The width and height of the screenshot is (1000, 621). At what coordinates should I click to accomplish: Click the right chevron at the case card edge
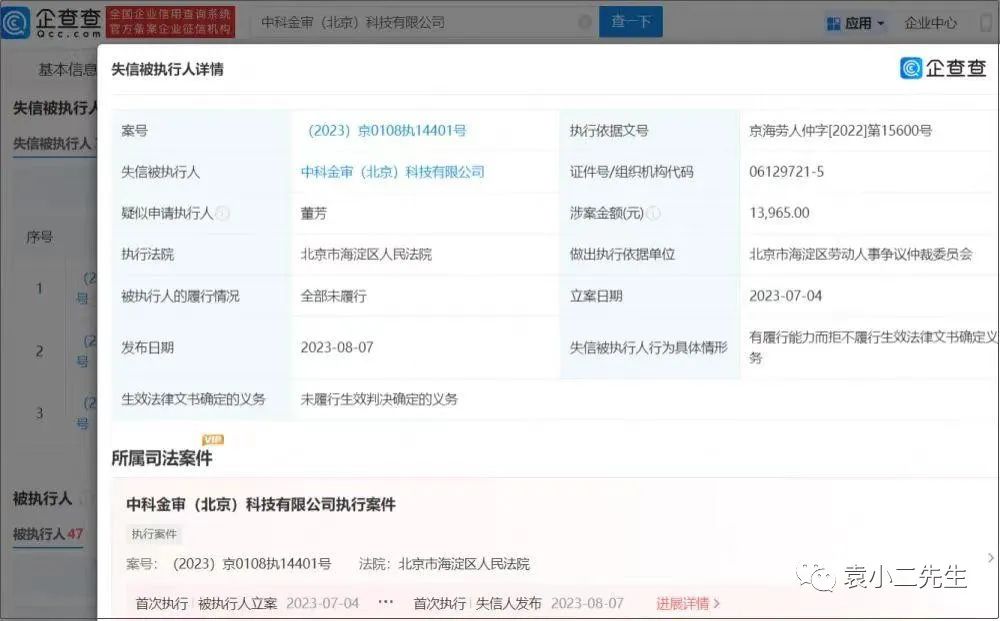(990, 558)
